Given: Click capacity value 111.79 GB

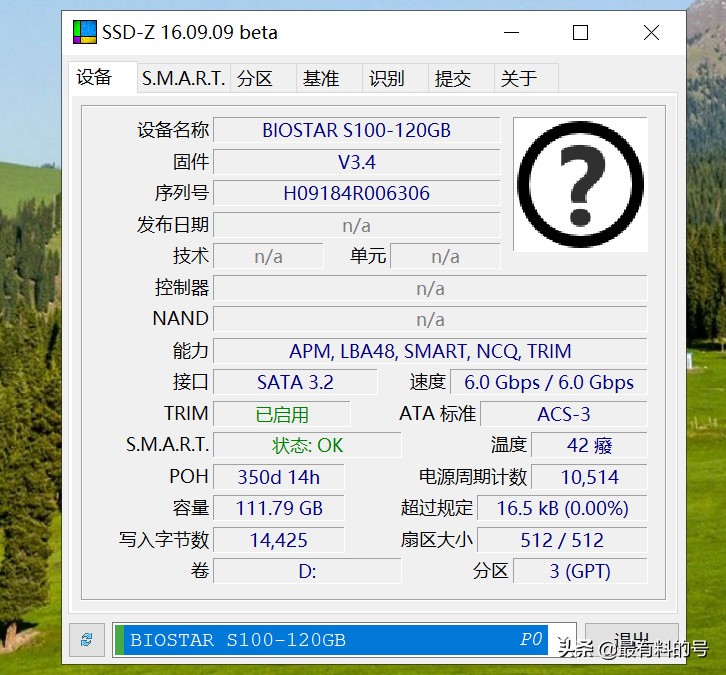Looking at the screenshot, I should [x=279, y=508].
